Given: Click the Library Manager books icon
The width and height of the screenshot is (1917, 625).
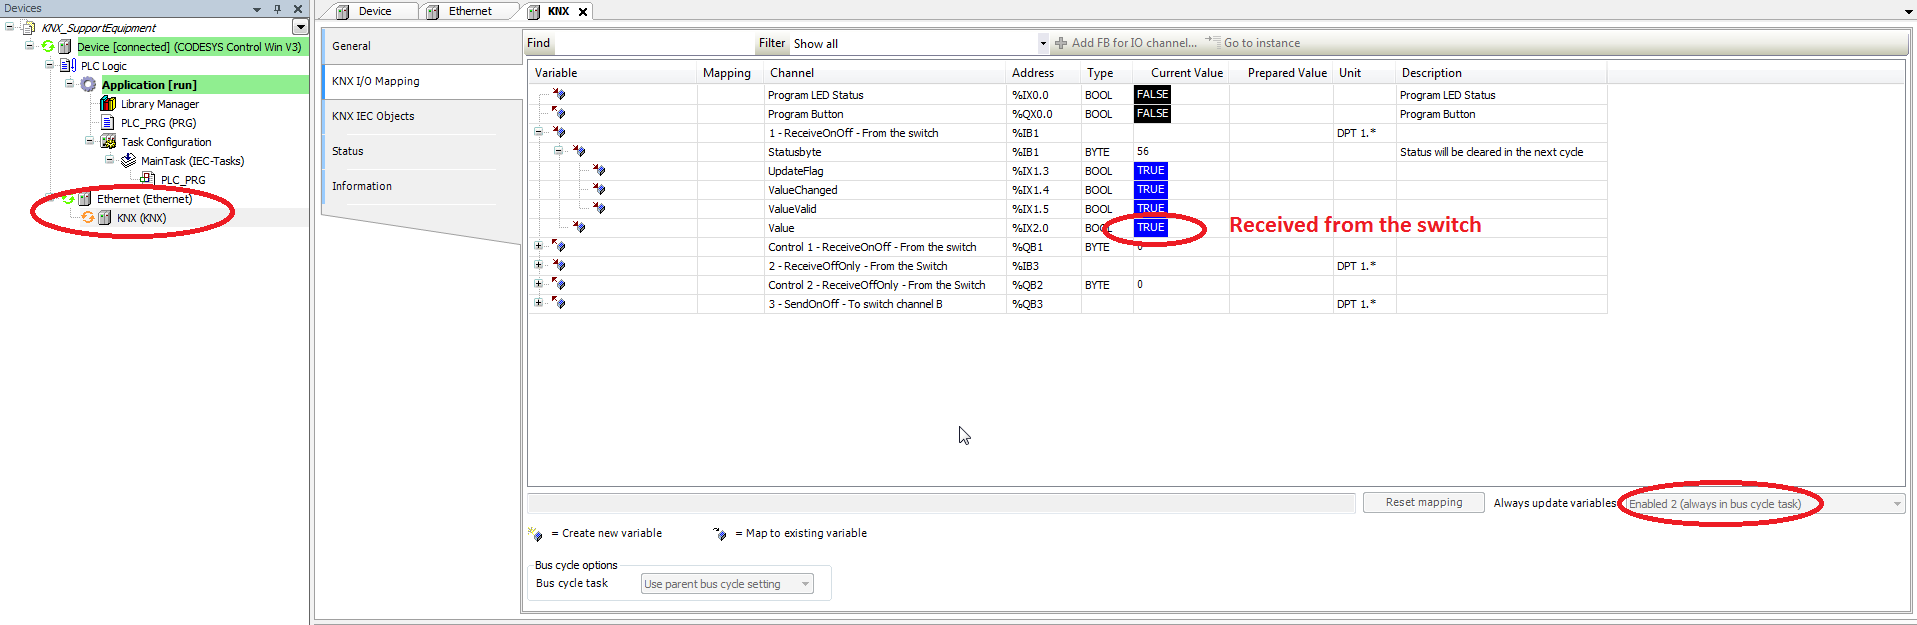Looking at the screenshot, I should coord(108,104).
